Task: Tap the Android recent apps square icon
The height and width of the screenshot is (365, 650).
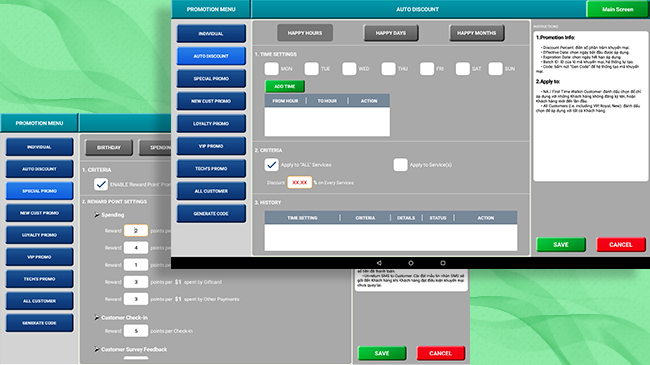Action: point(443,263)
